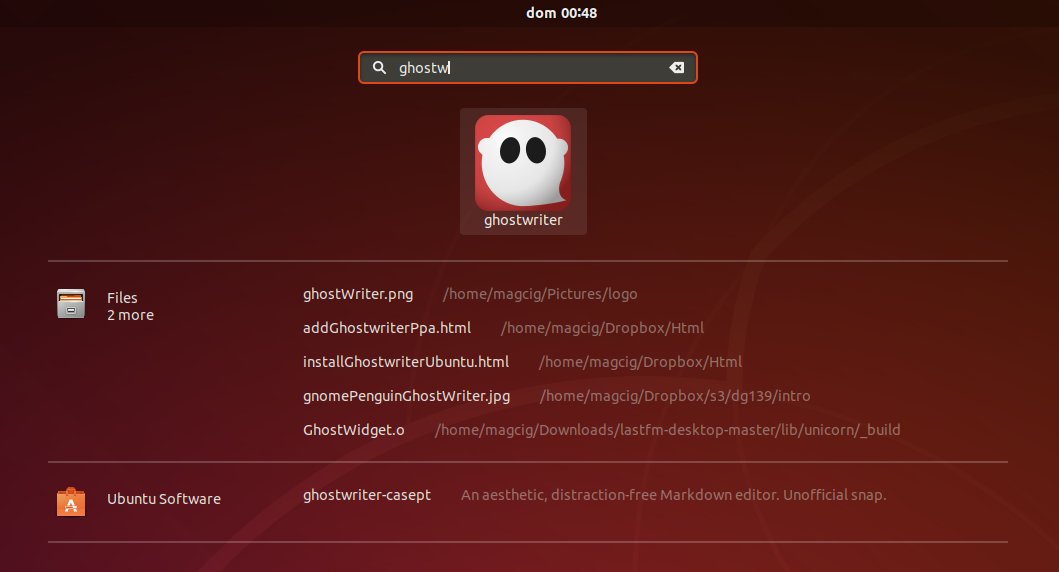The image size is (1059, 572).
Task: Open addGhostwriterPpa.html result
Action: pos(387,328)
